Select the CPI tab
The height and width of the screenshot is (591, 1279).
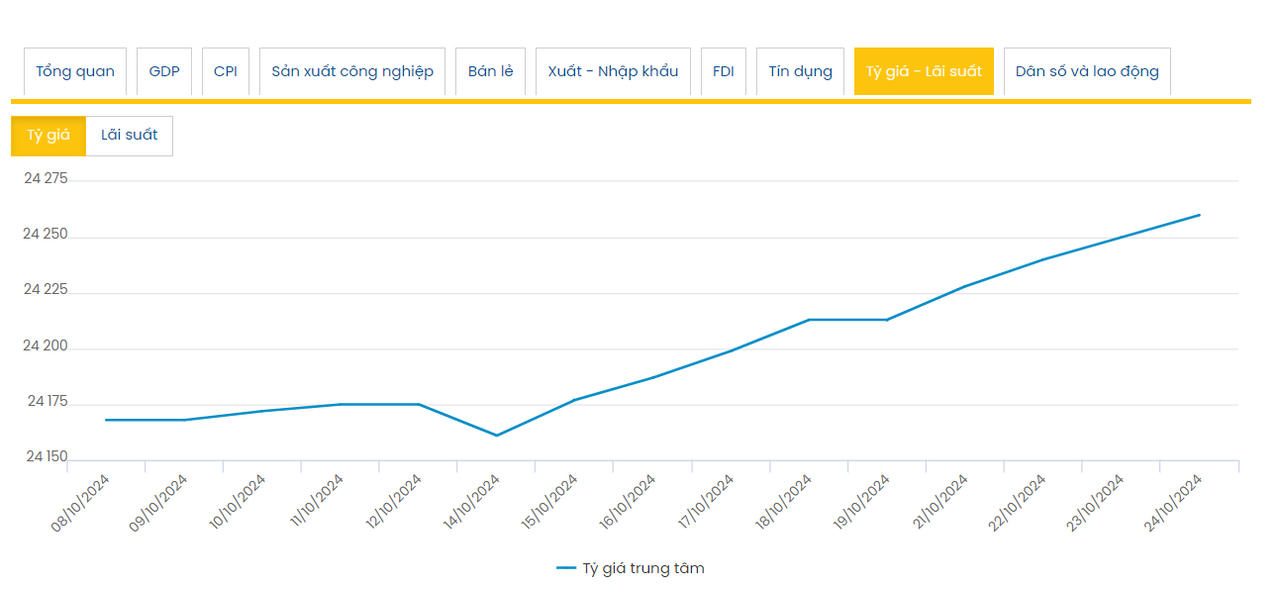[x=226, y=71]
